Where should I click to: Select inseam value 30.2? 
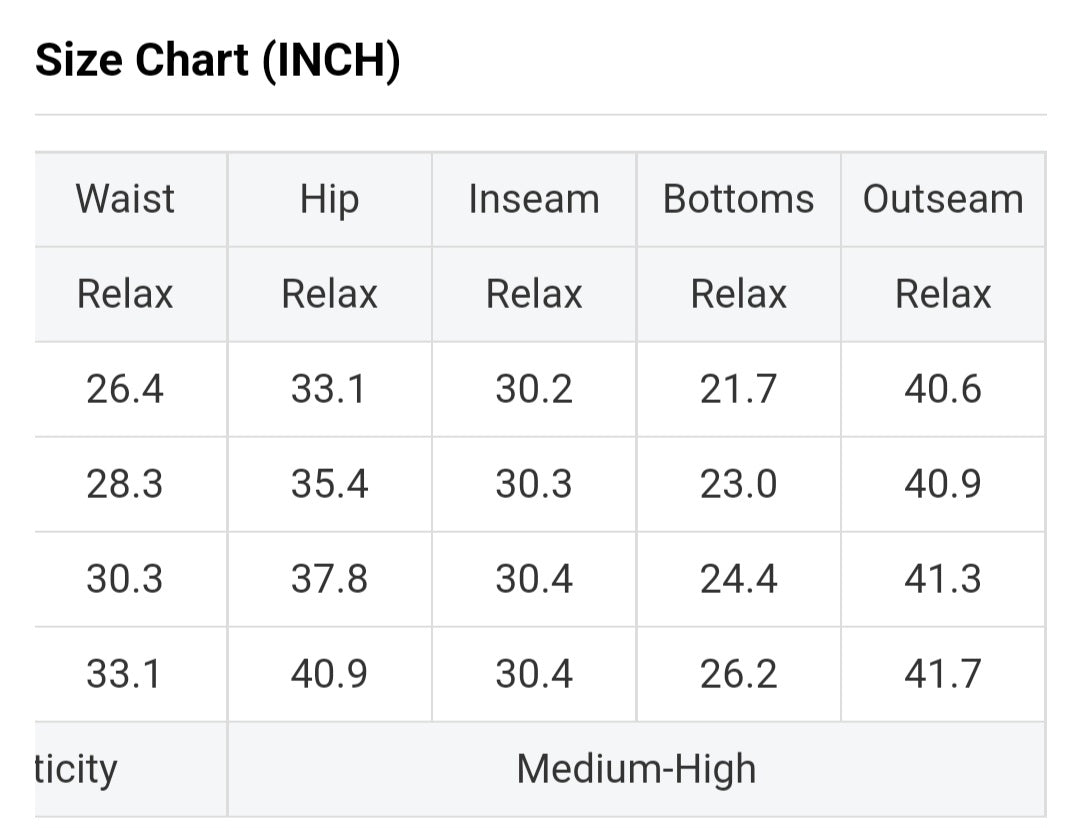pos(534,389)
